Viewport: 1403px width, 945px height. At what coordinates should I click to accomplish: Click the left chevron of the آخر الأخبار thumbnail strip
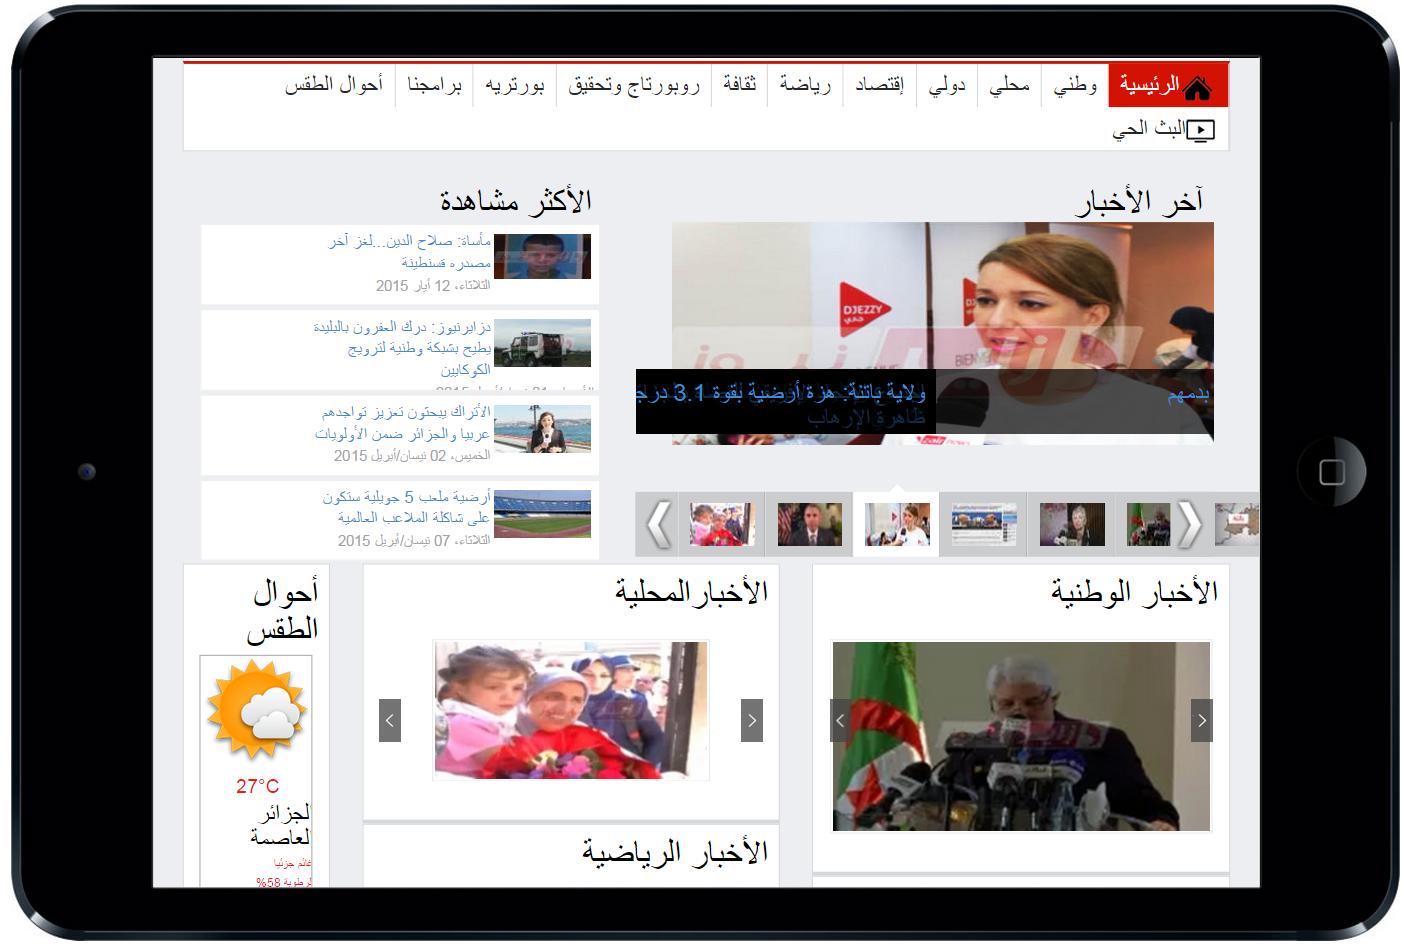[659, 522]
